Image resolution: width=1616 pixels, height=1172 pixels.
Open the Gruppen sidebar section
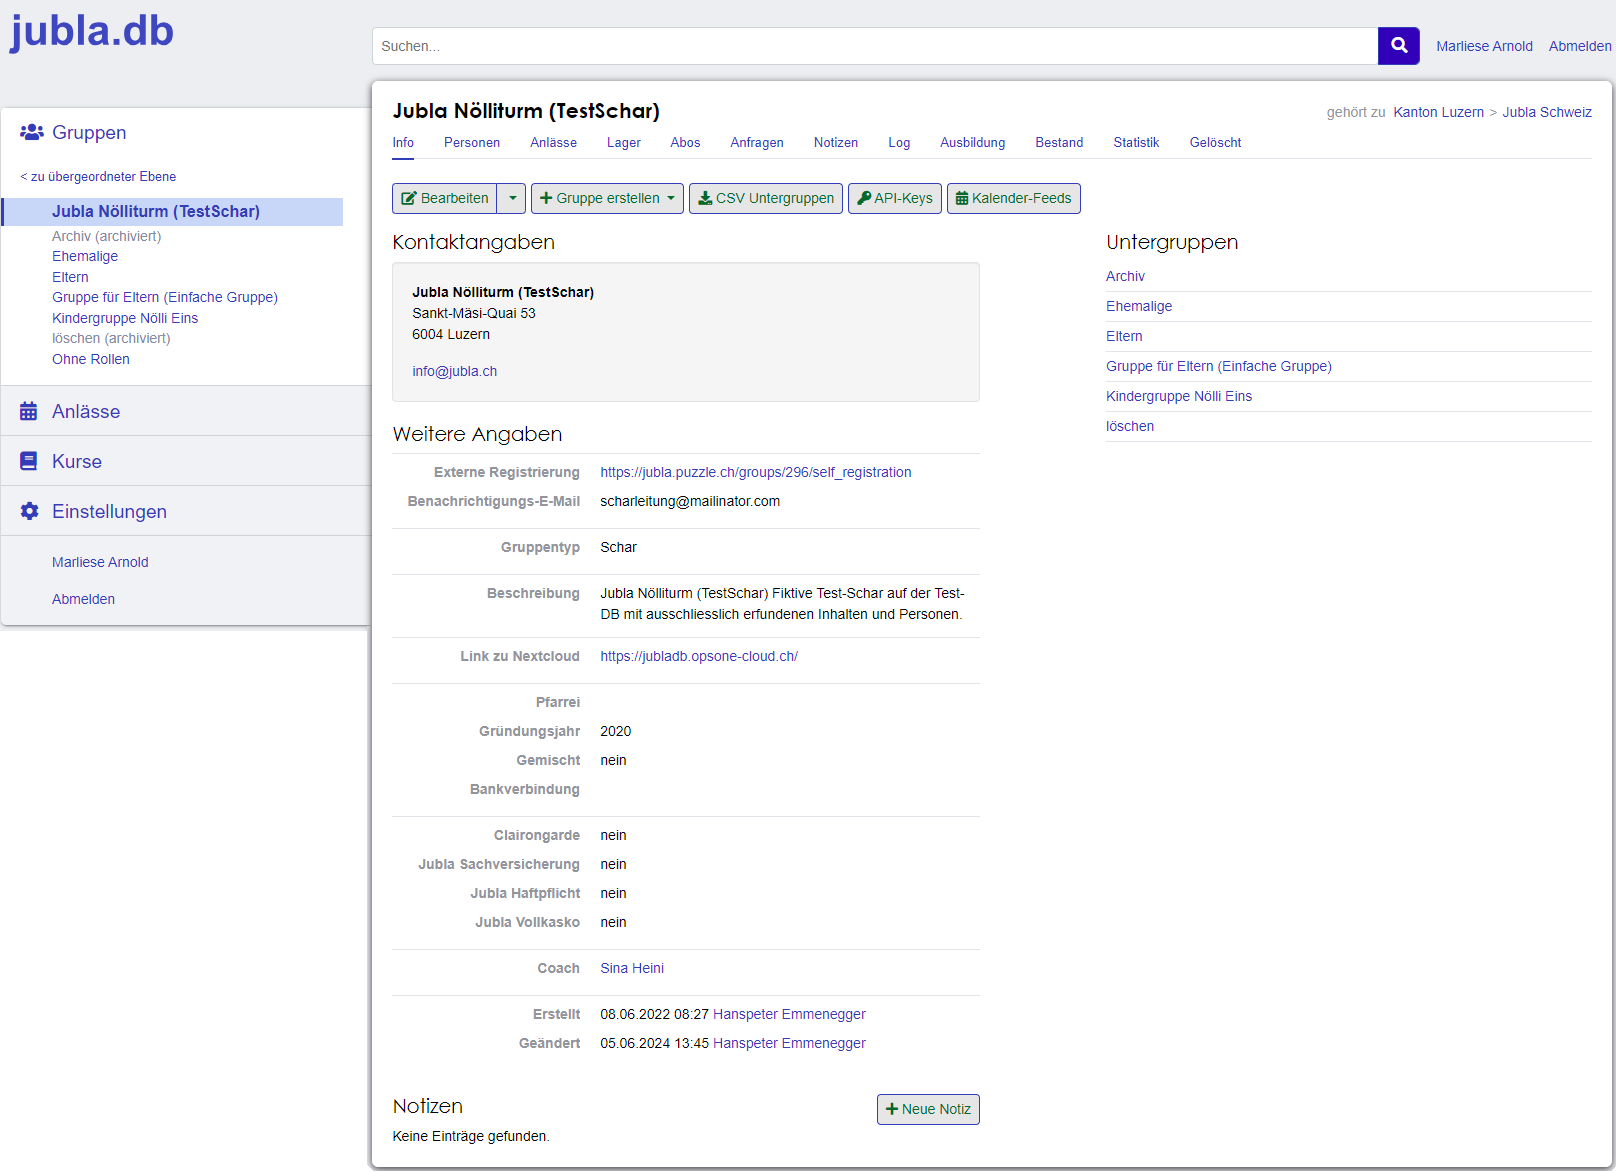tap(89, 132)
